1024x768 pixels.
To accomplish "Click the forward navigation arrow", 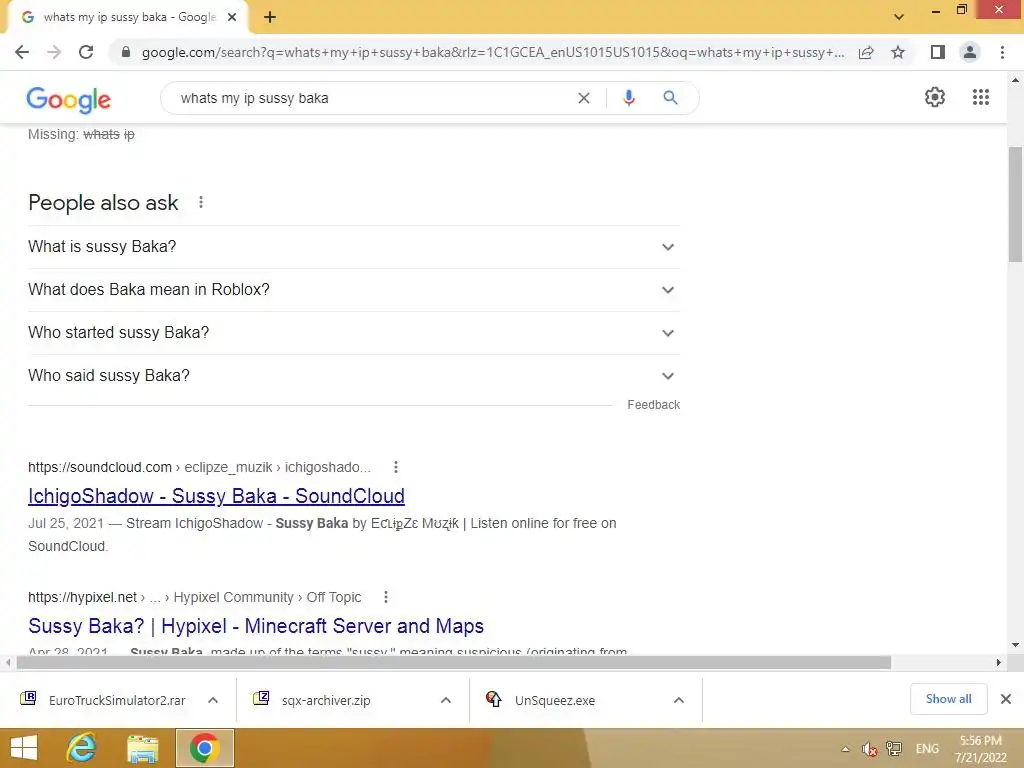I will [x=54, y=52].
